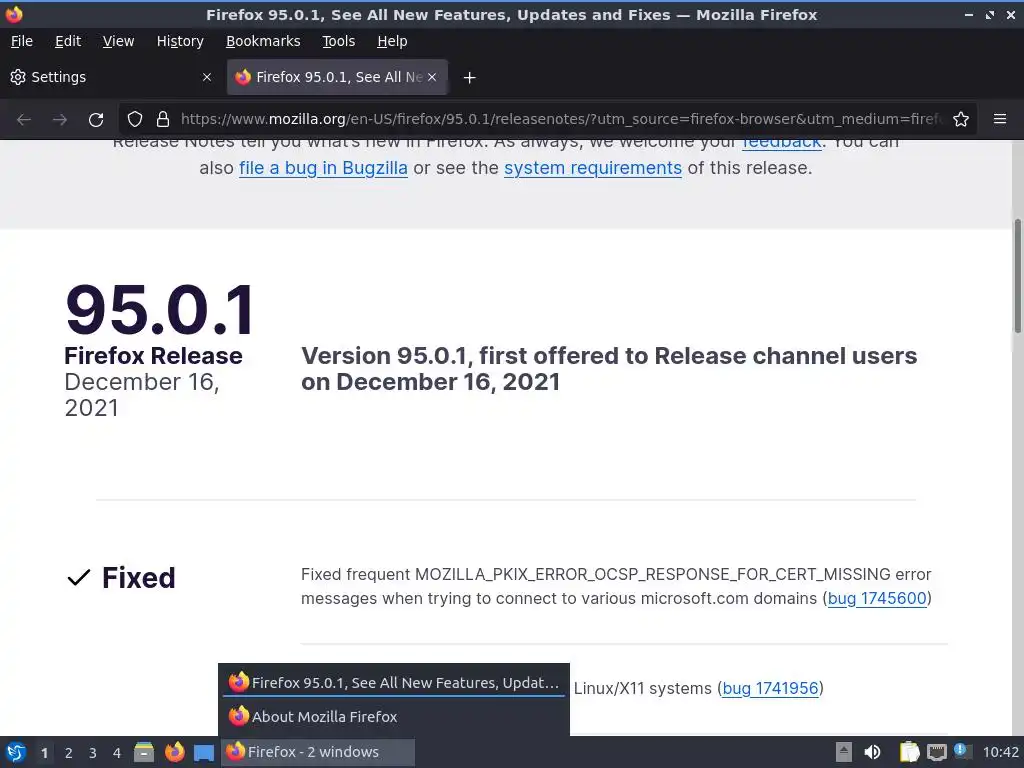Open the Firefox hamburger application menu
1024x768 pixels.
tap(1000, 120)
